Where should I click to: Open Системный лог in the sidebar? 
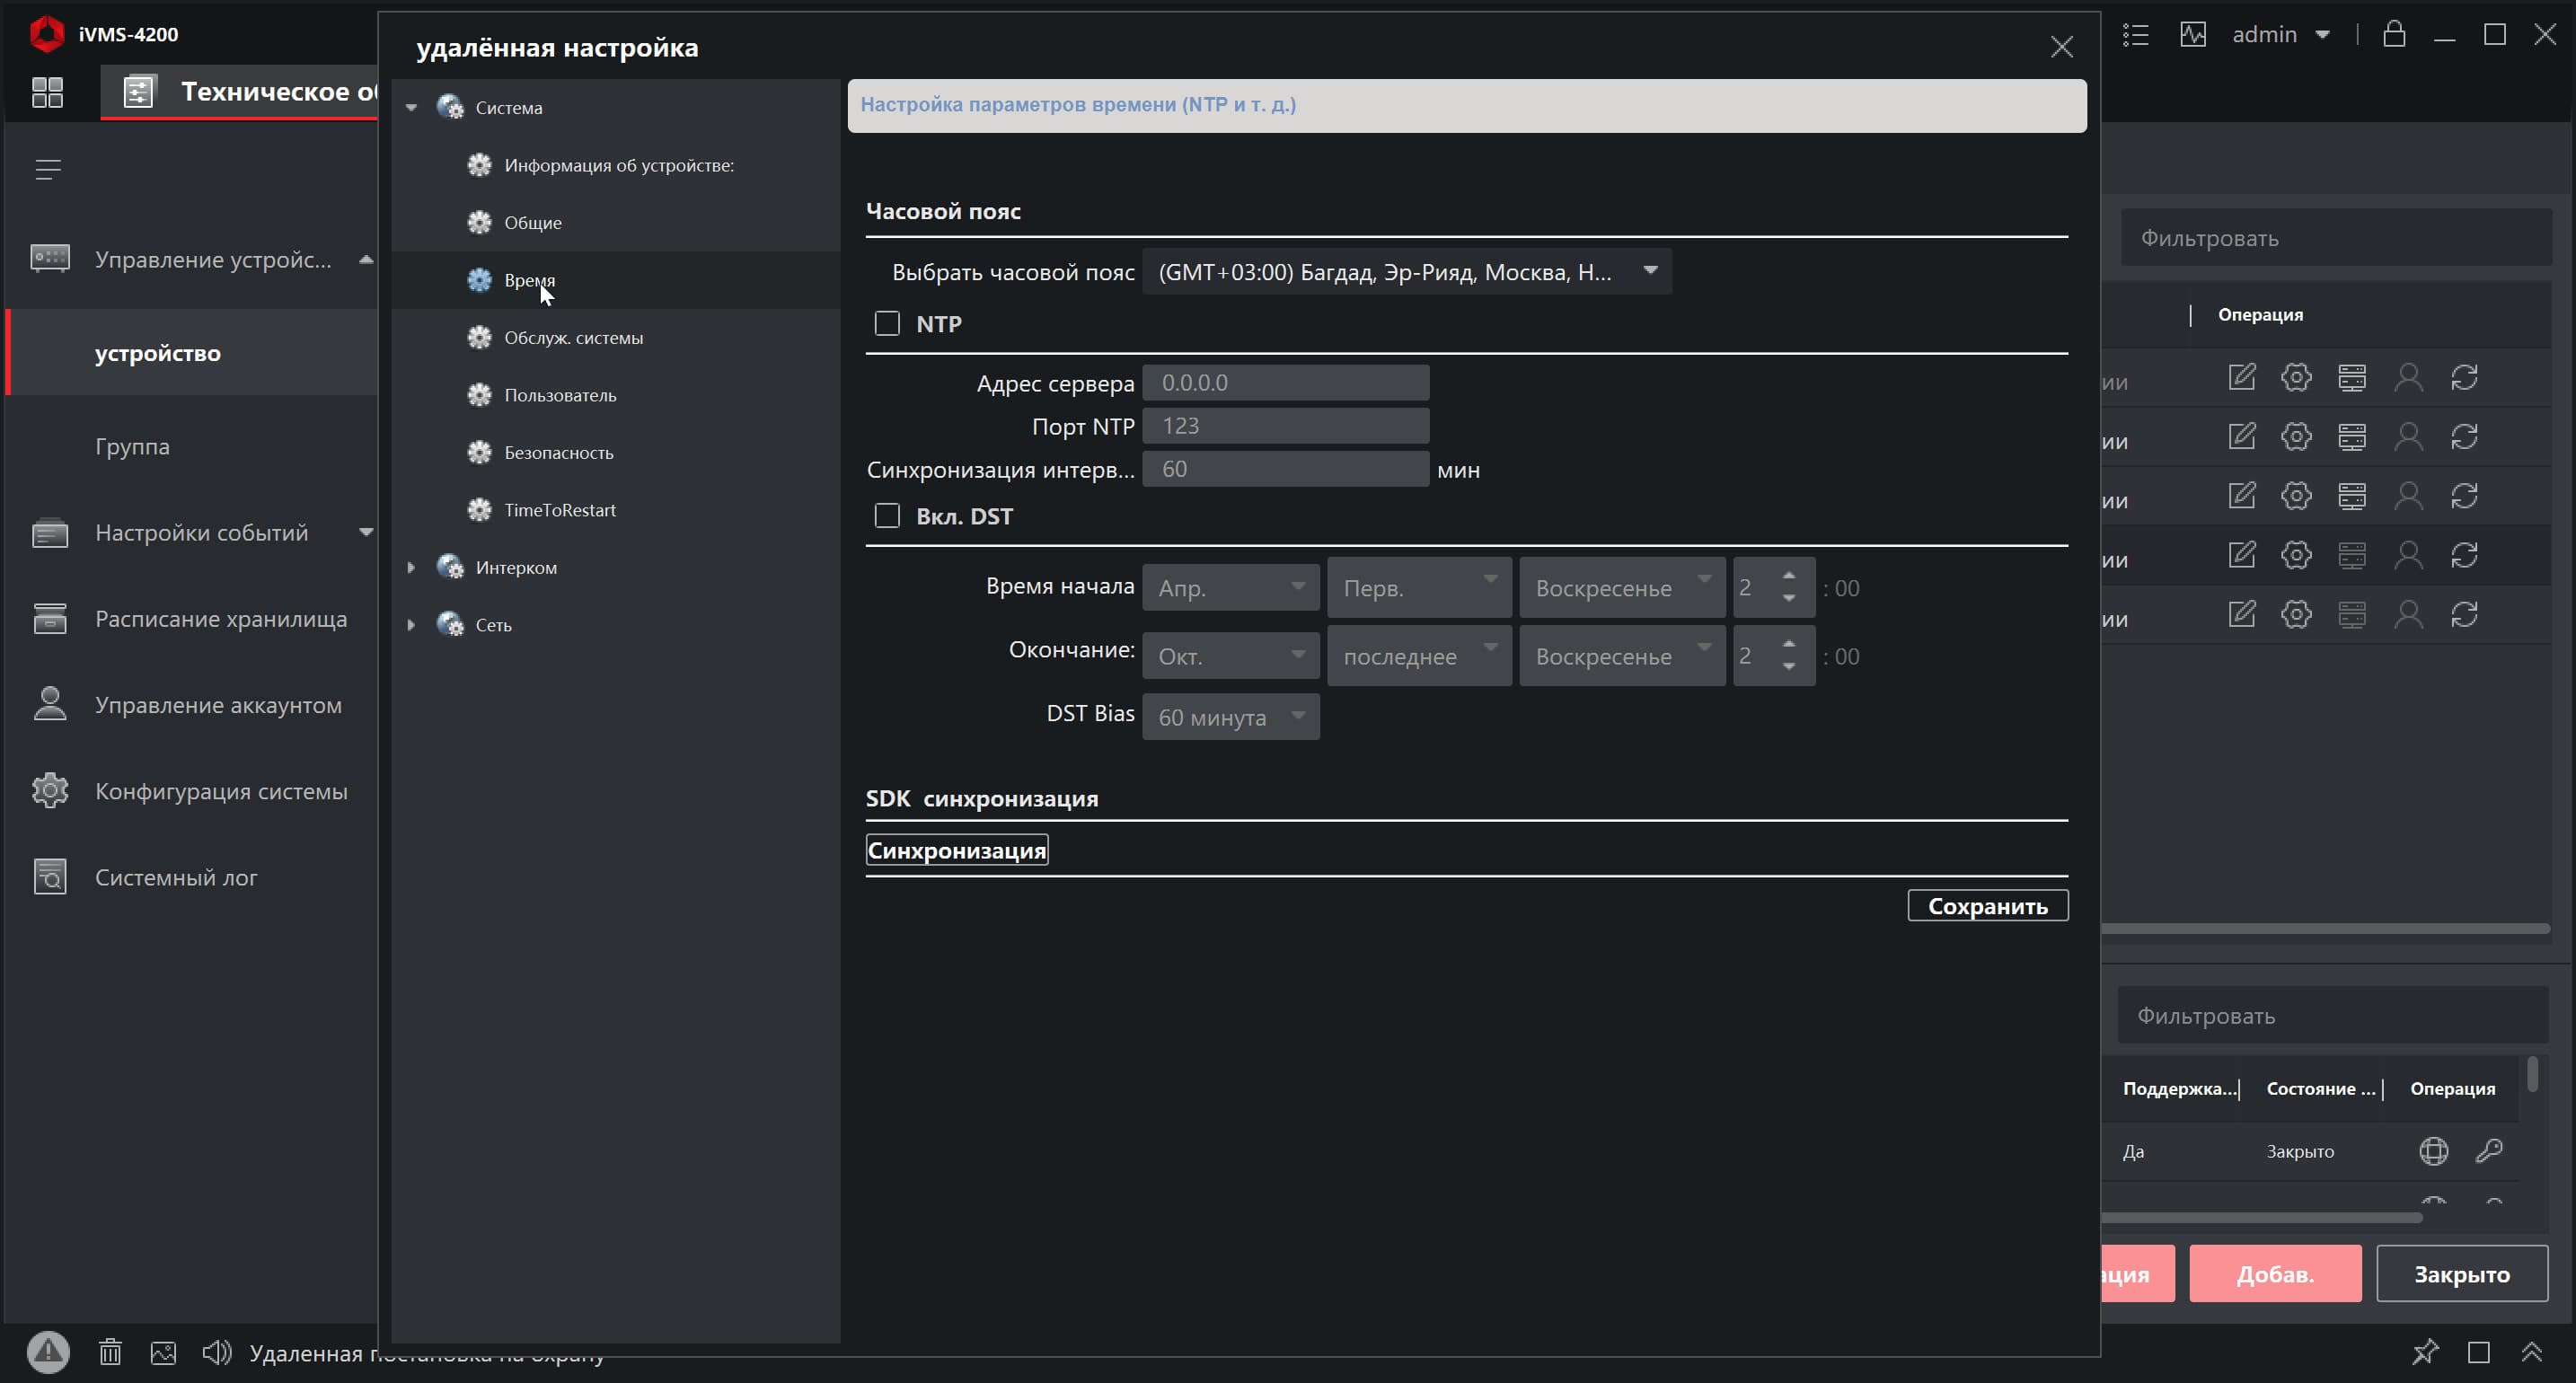(x=176, y=876)
